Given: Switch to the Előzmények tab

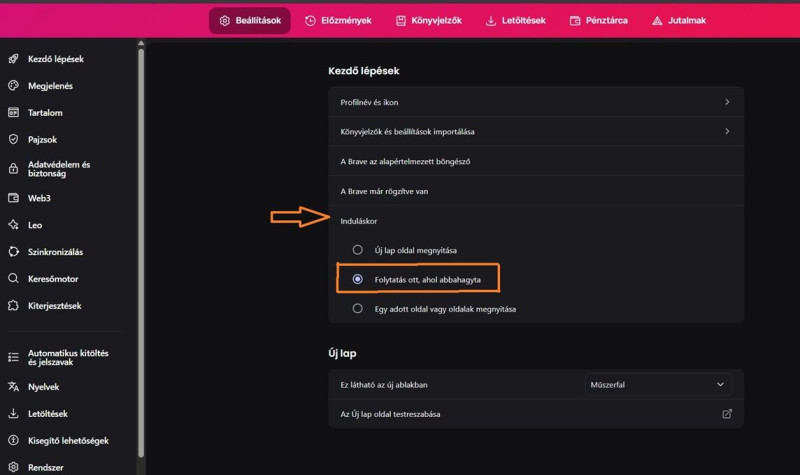Looking at the screenshot, I should (x=338, y=20).
